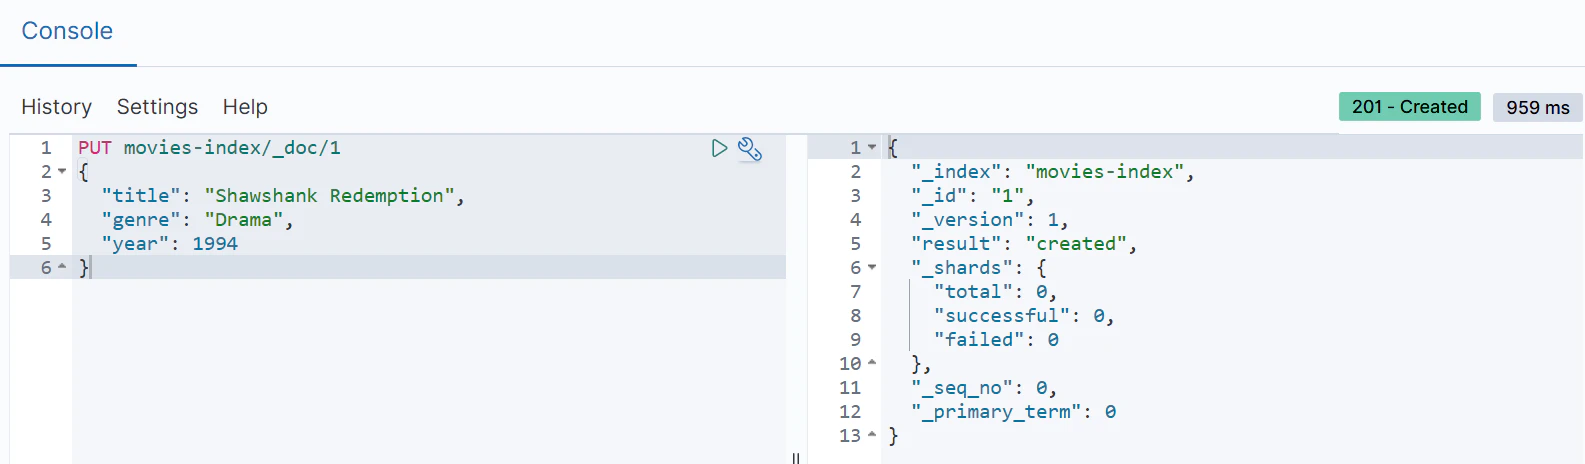Click movies-index/_doc/1 request path

click(x=232, y=148)
